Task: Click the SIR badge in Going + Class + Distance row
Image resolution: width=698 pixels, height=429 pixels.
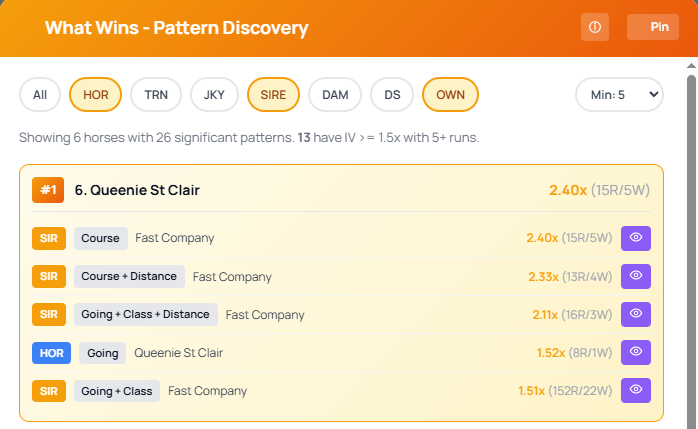Action: [49, 314]
